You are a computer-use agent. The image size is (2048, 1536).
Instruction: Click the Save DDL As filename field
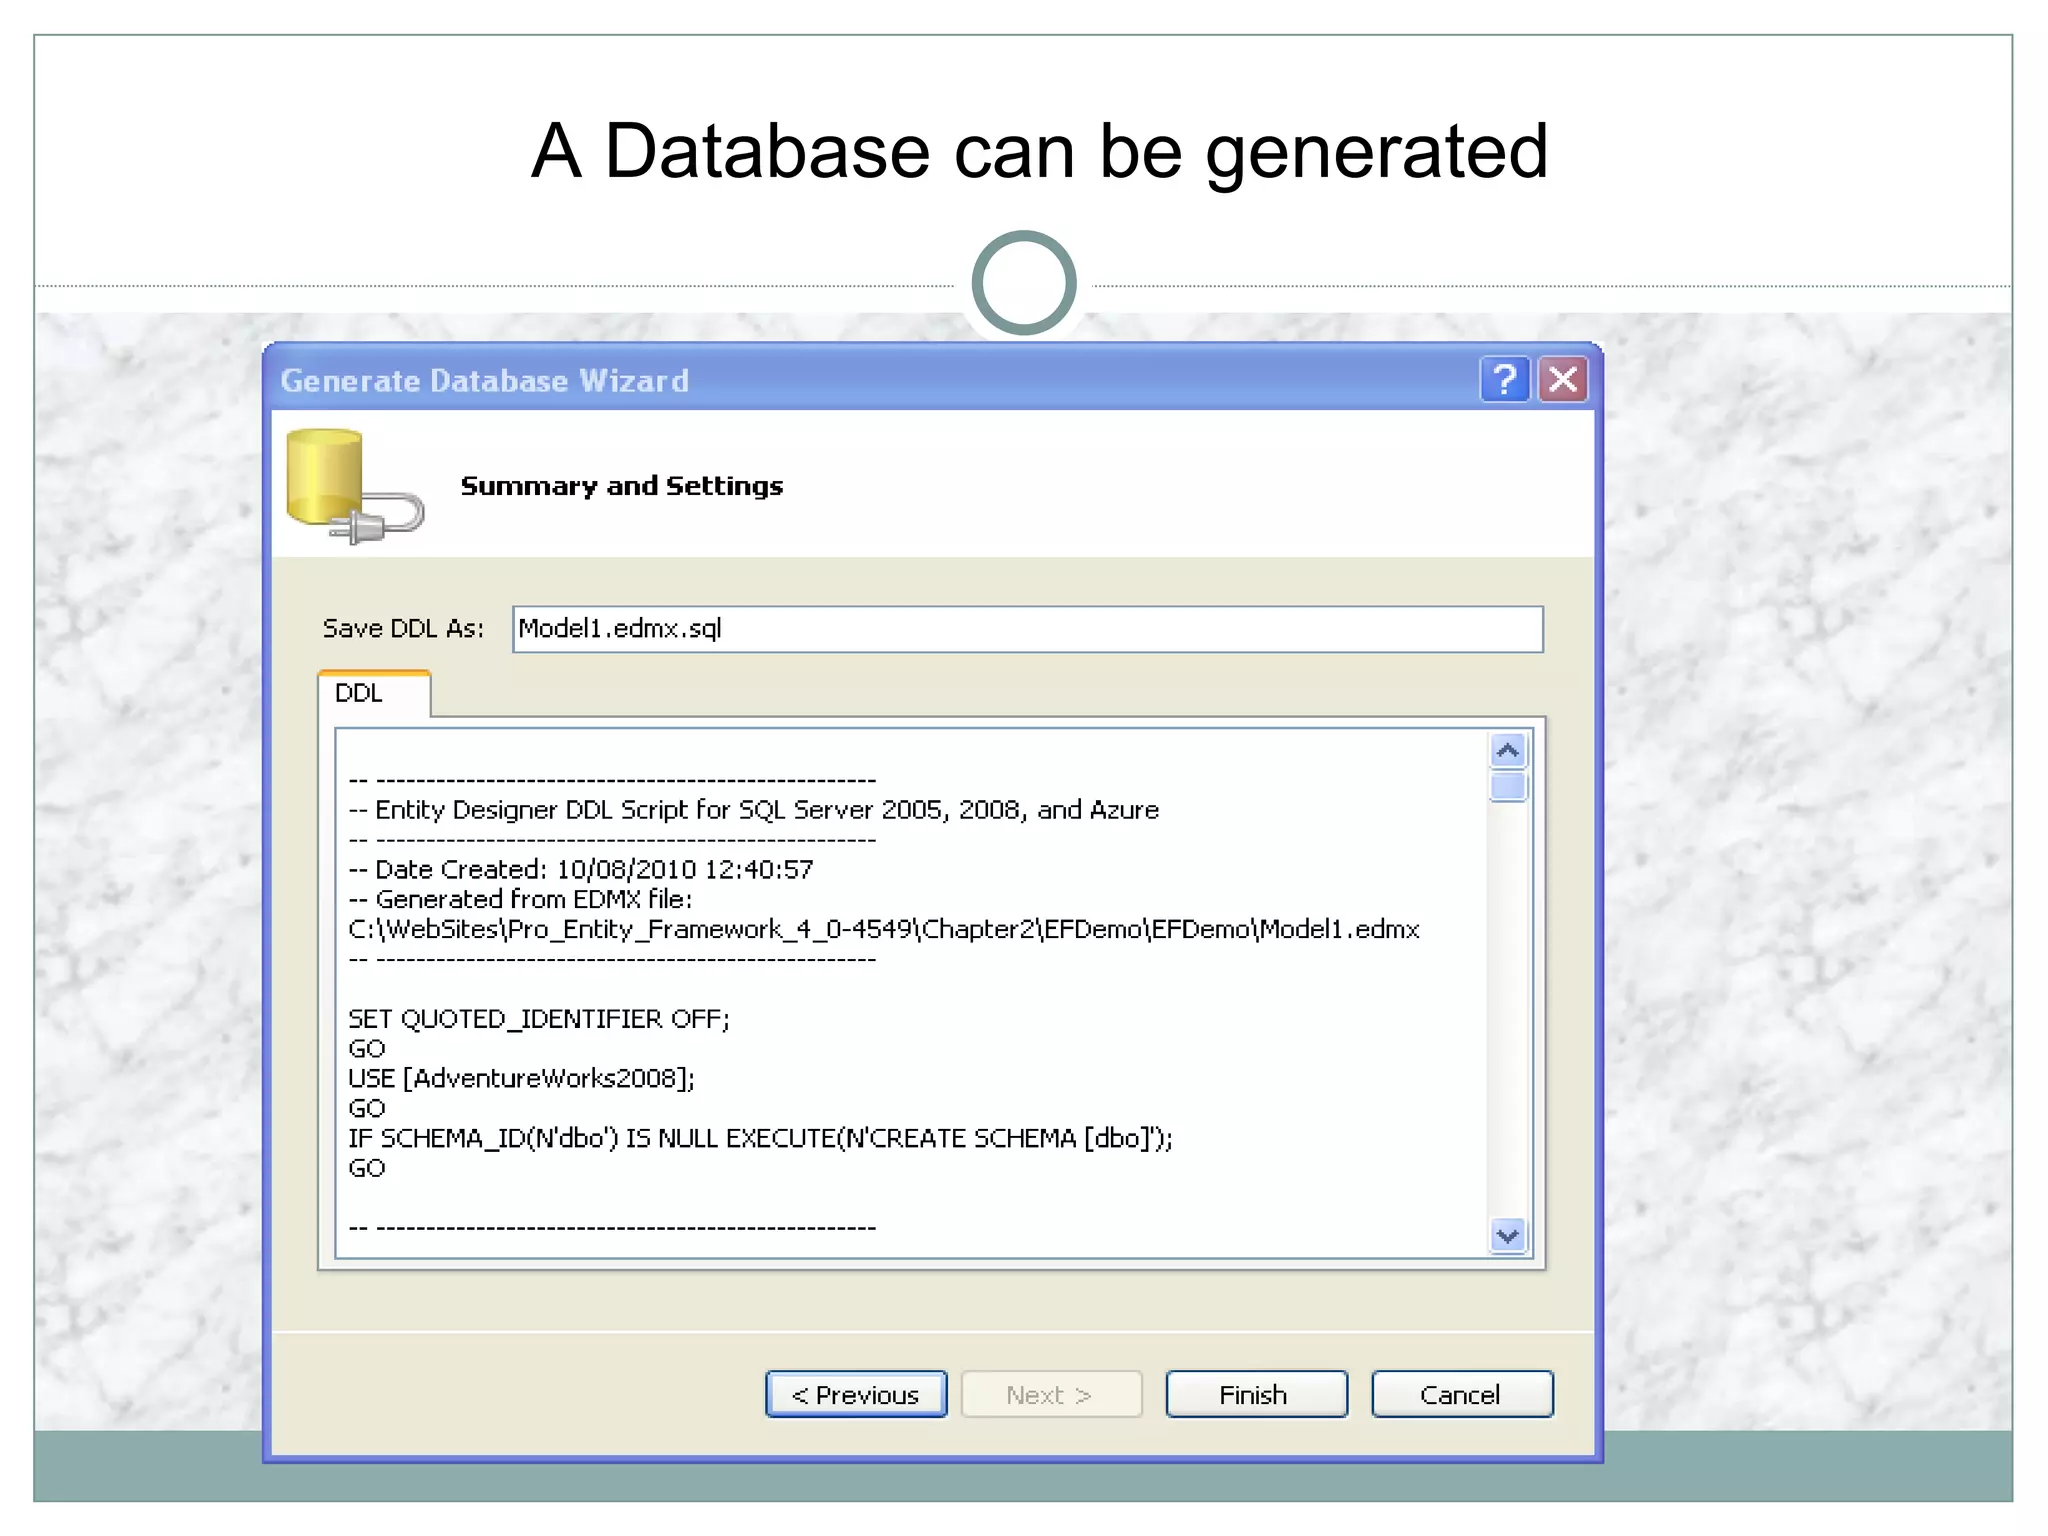coord(1026,629)
